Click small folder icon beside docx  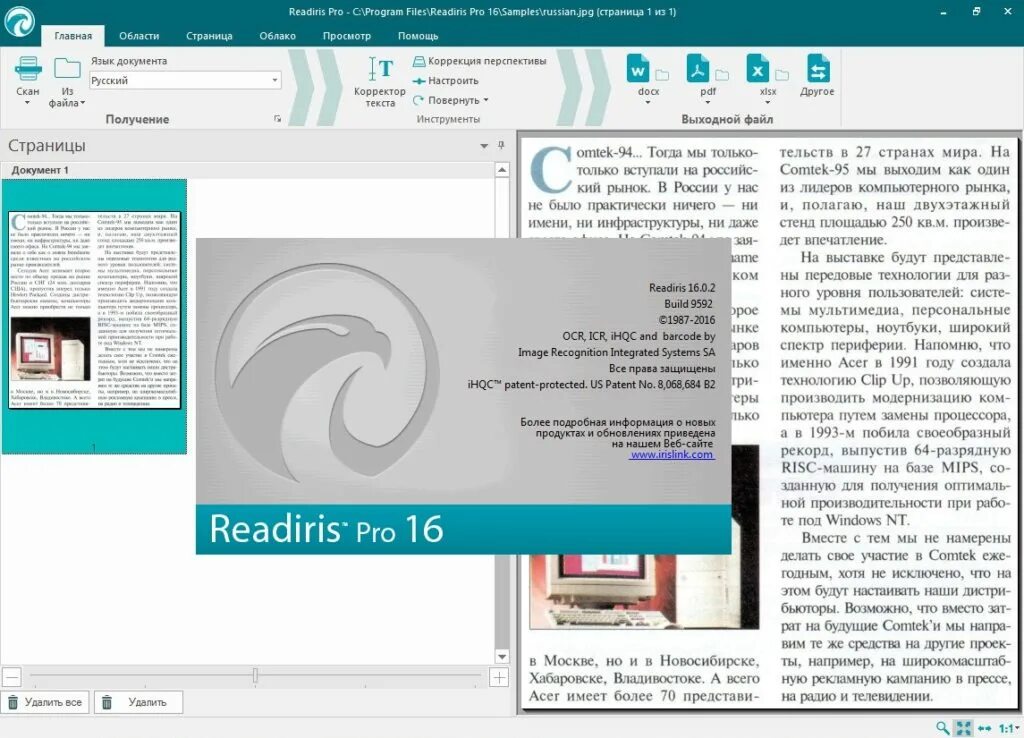[x=662, y=75]
